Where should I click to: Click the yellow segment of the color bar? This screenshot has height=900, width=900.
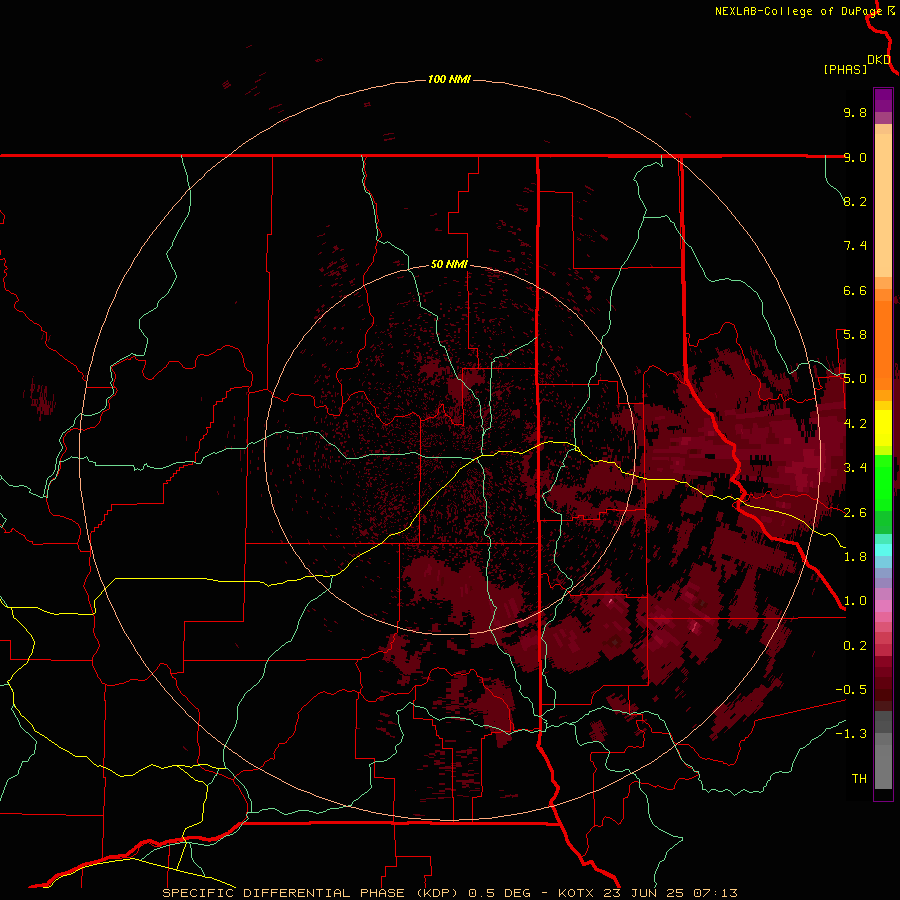click(883, 428)
